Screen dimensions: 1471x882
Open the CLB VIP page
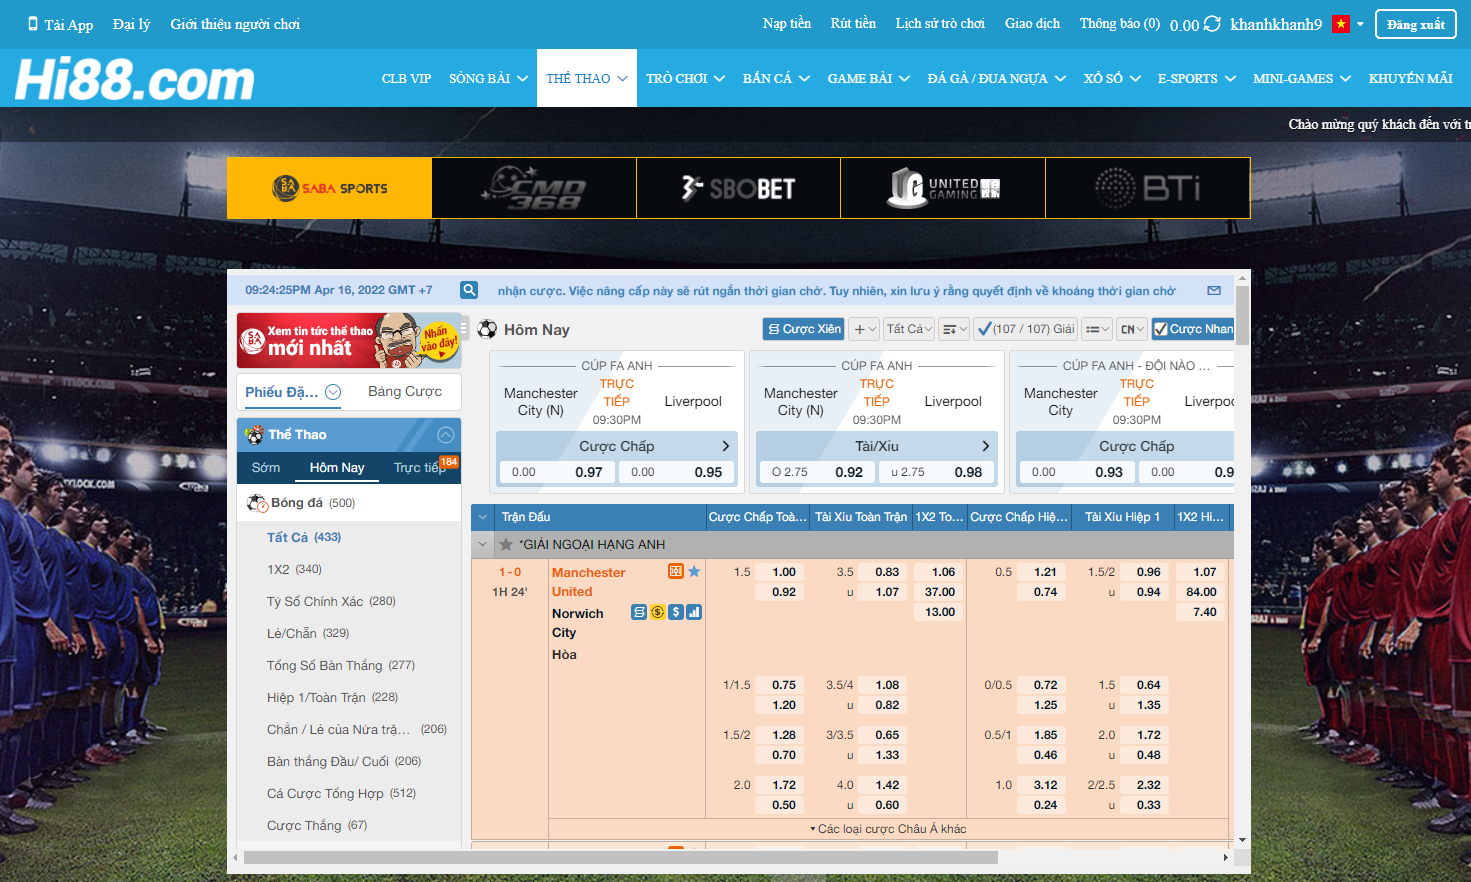406,78
